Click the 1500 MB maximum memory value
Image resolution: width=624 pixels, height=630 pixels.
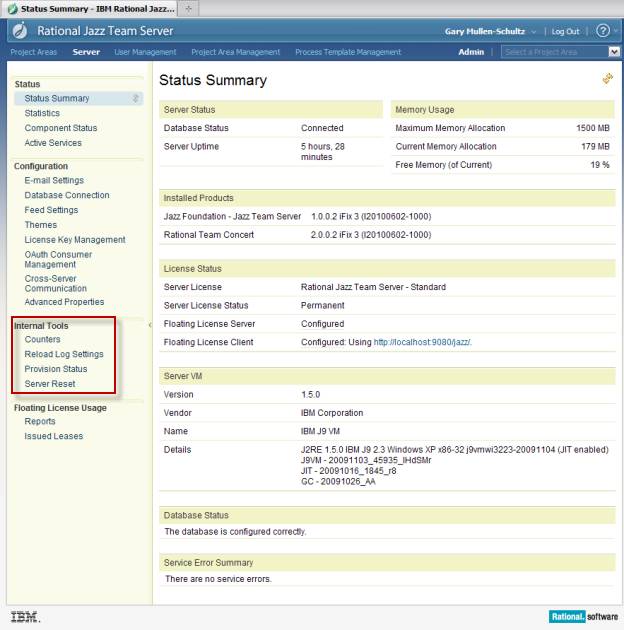(x=593, y=128)
